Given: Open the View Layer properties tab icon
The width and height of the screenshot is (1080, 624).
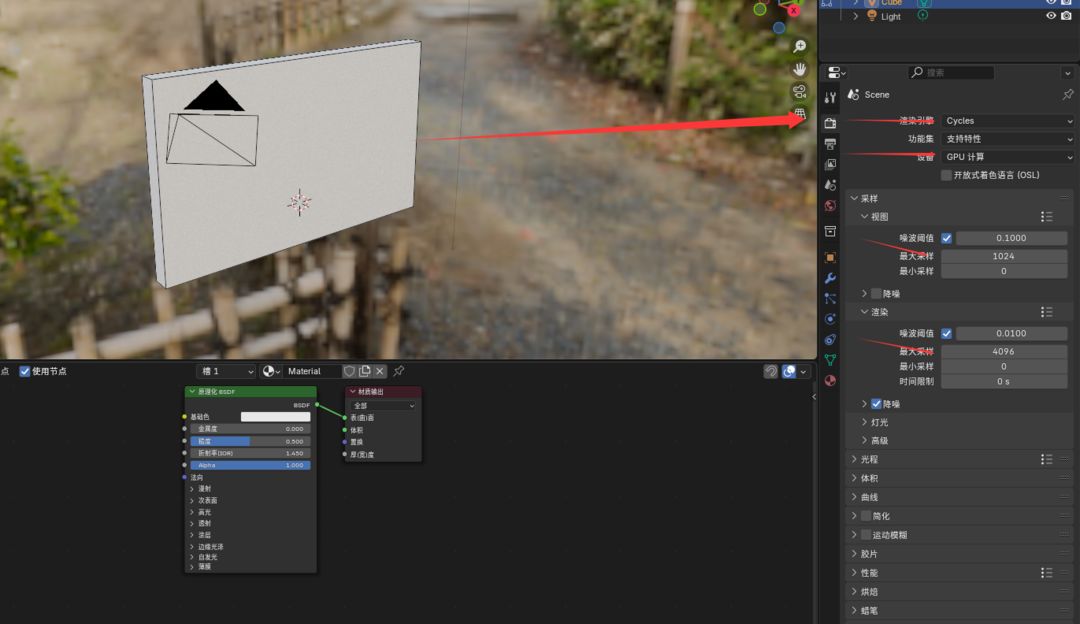Looking at the screenshot, I should click(x=830, y=164).
